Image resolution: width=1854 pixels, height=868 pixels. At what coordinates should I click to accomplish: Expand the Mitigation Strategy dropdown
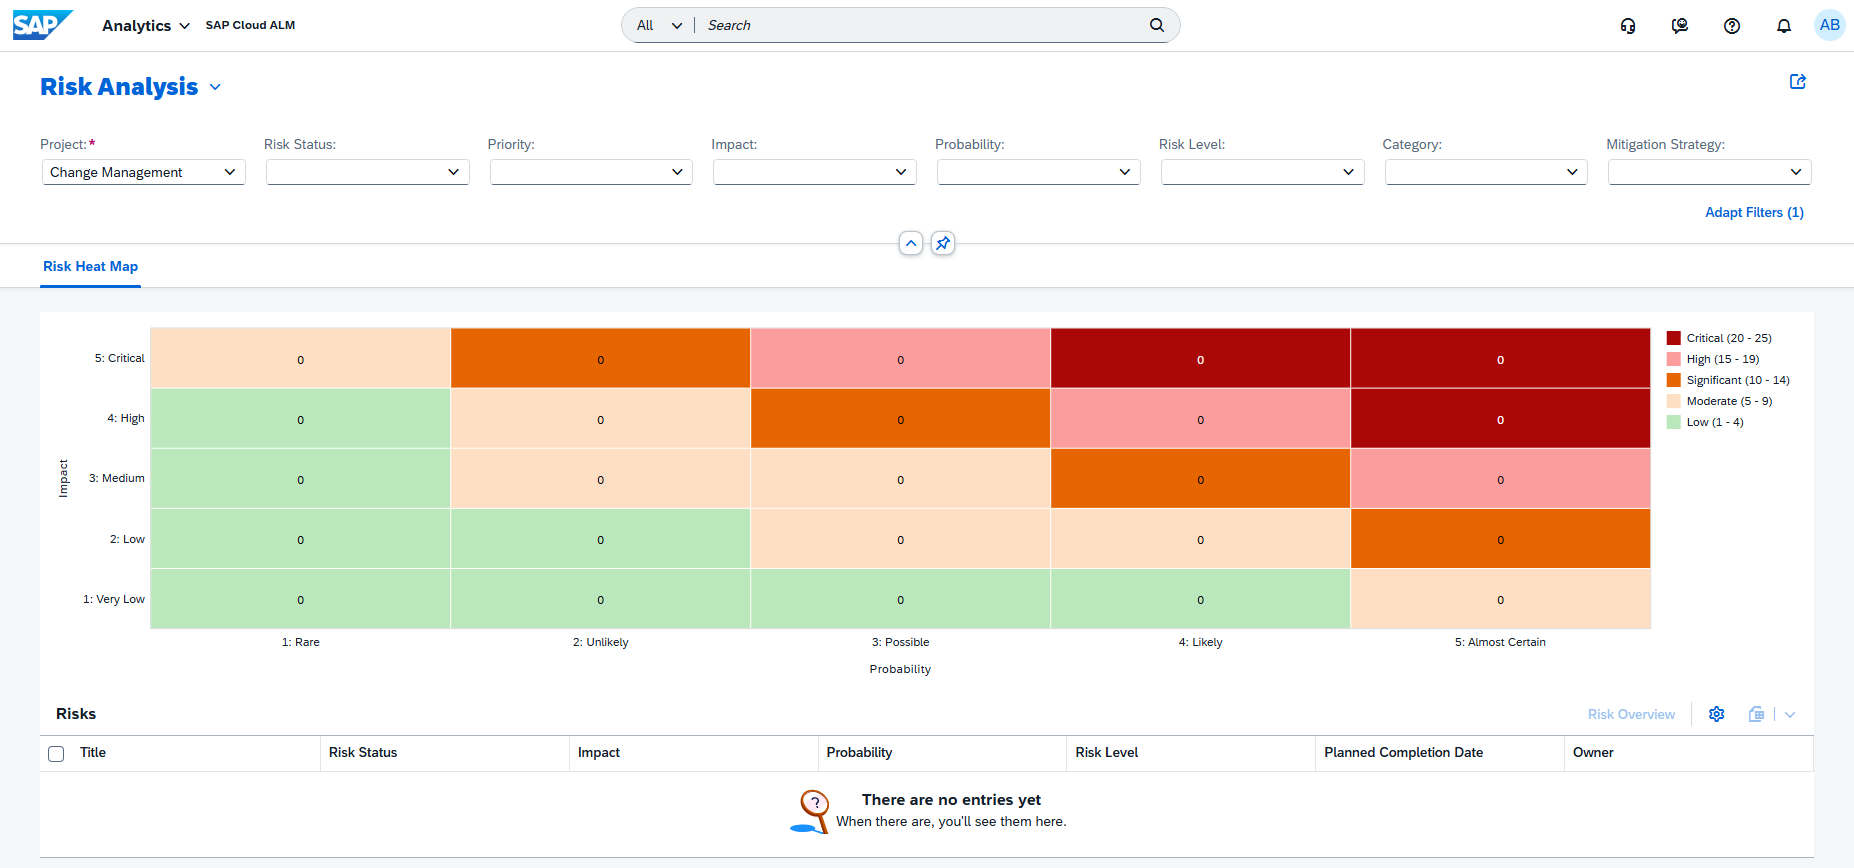[1709, 172]
